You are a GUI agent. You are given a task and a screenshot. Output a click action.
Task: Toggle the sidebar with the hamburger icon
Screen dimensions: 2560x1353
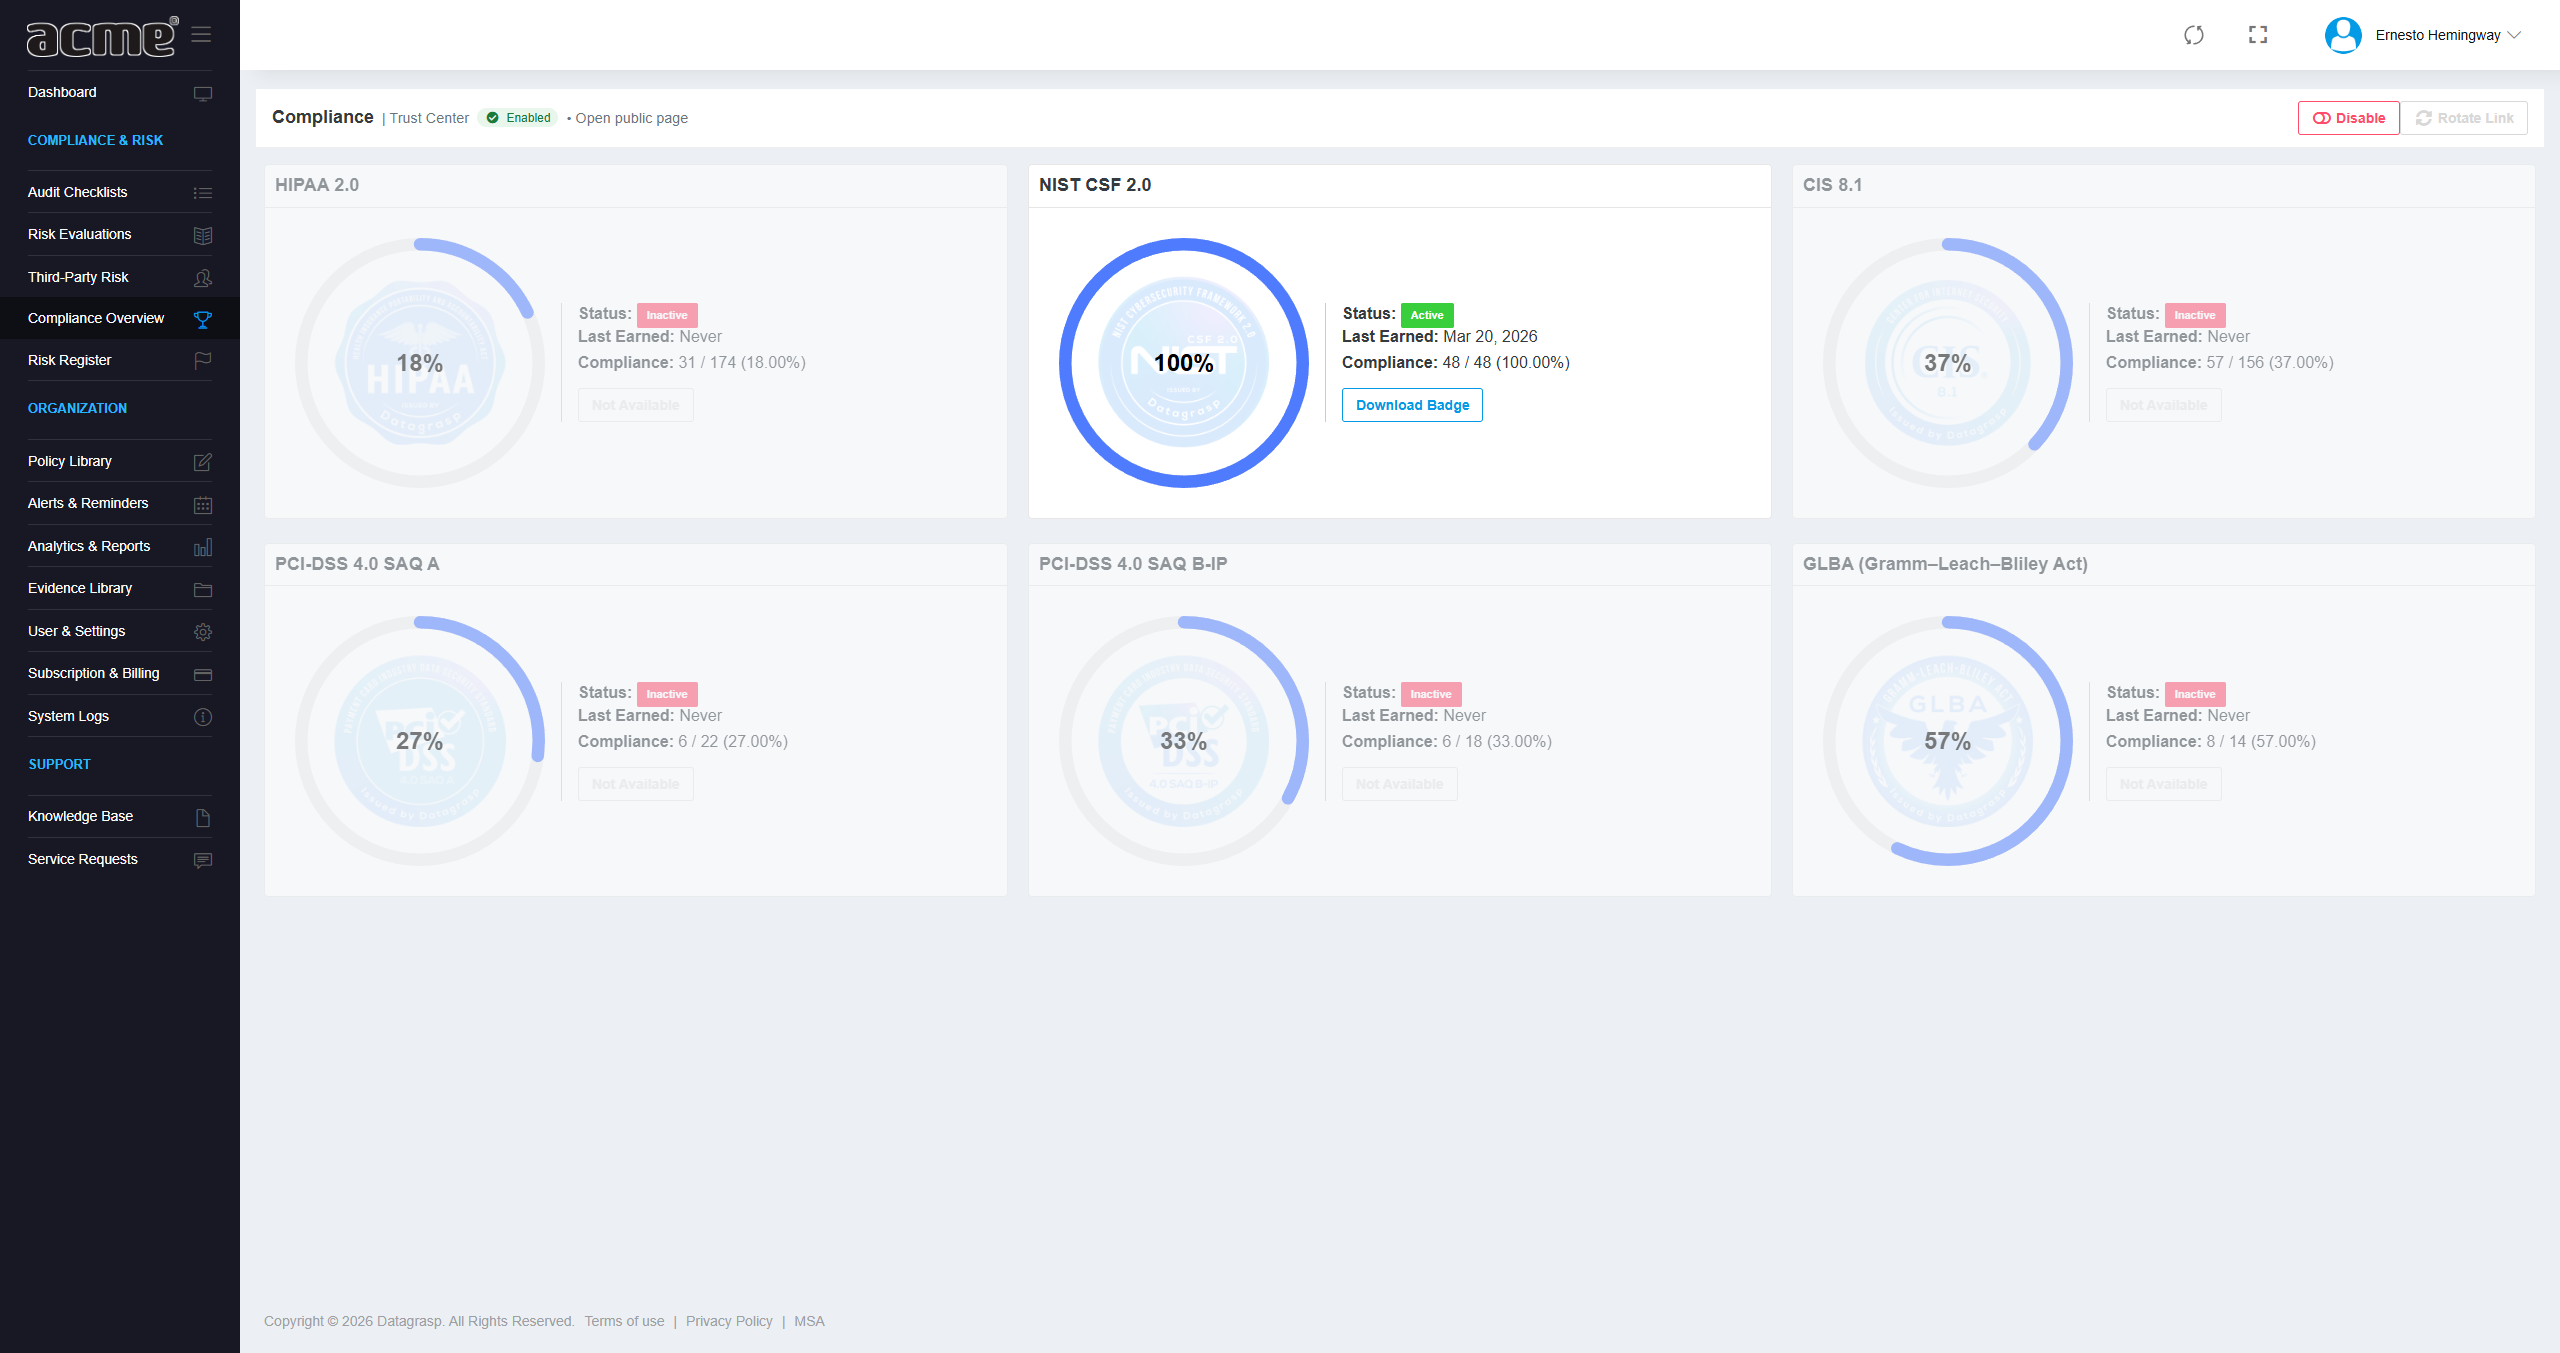click(202, 35)
